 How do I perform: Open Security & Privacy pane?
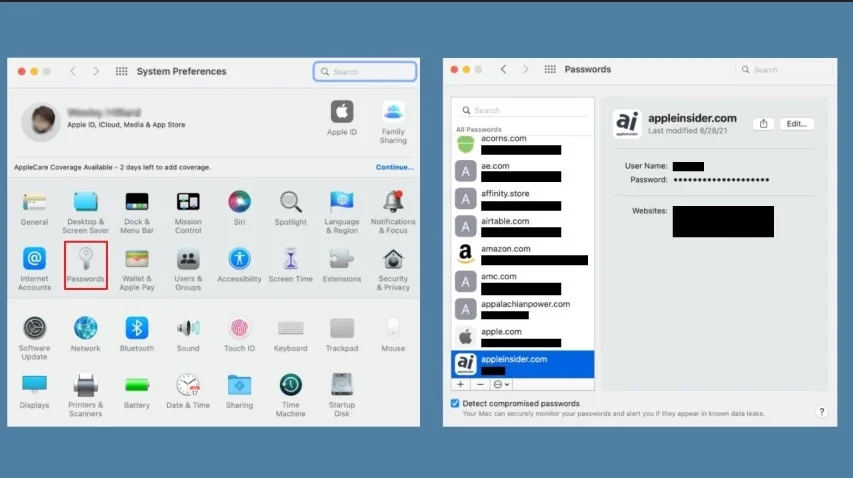click(x=393, y=269)
